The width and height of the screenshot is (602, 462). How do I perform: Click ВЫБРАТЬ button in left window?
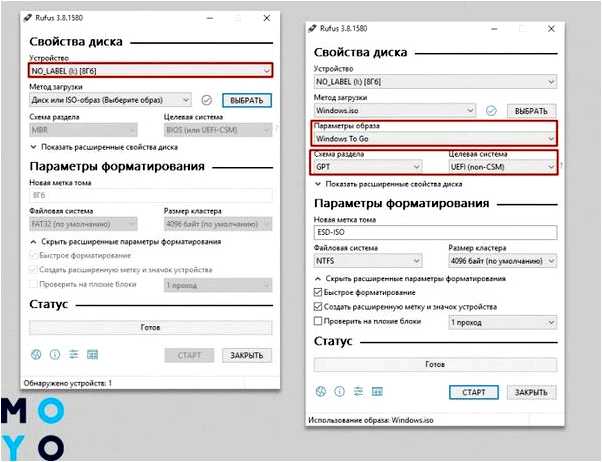point(247,100)
